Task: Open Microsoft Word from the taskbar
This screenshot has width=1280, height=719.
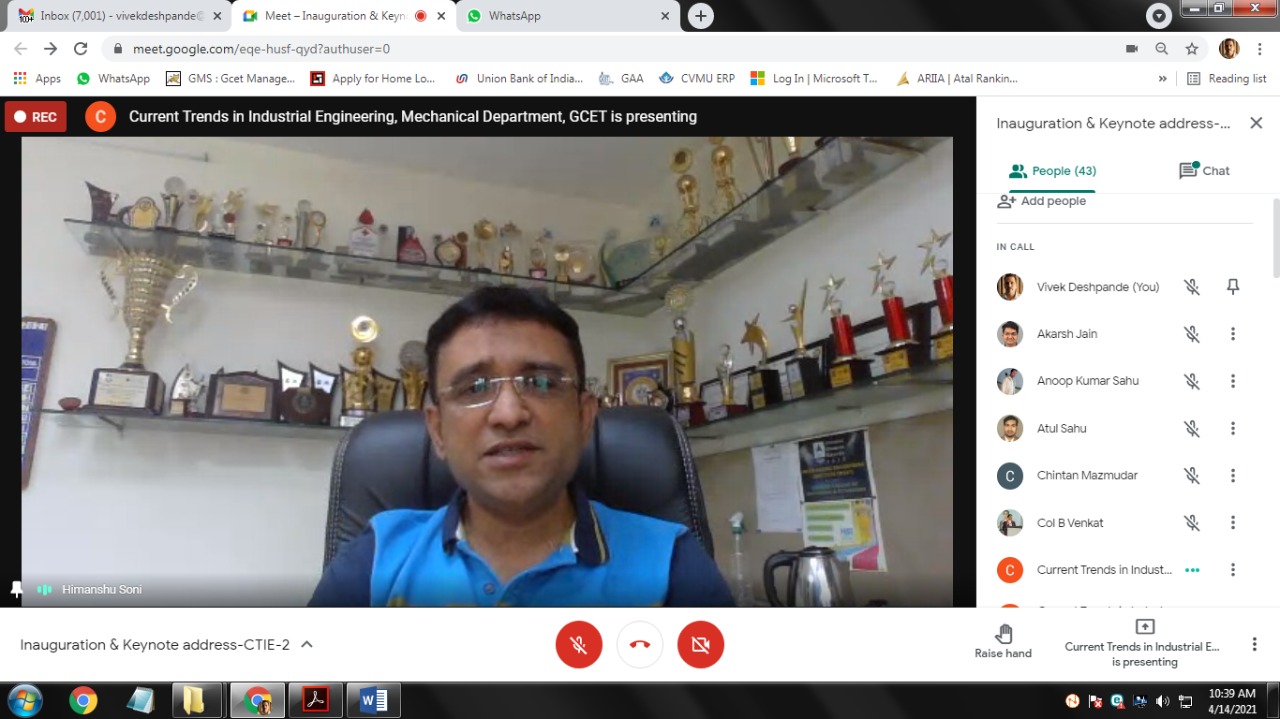Action: (373, 700)
